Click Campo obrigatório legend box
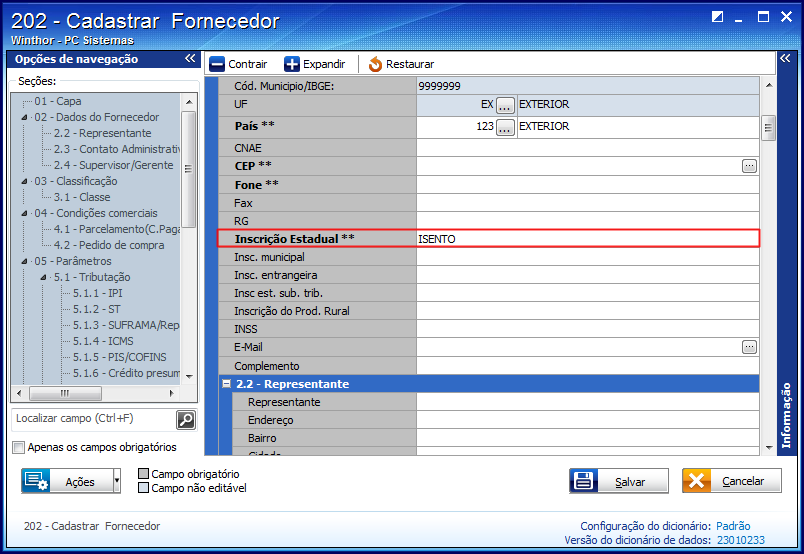Image resolution: width=804 pixels, height=554 pixels. 144,473
